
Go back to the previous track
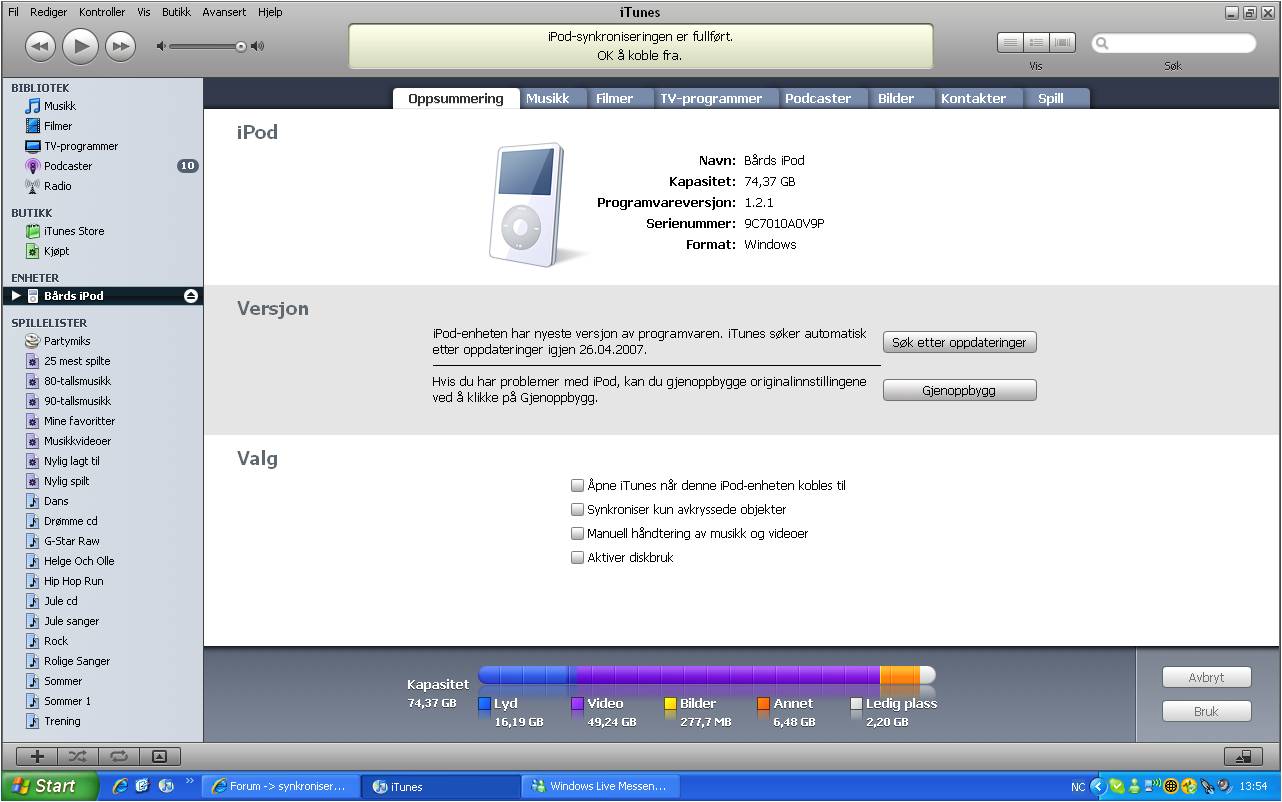click(40, 45)
